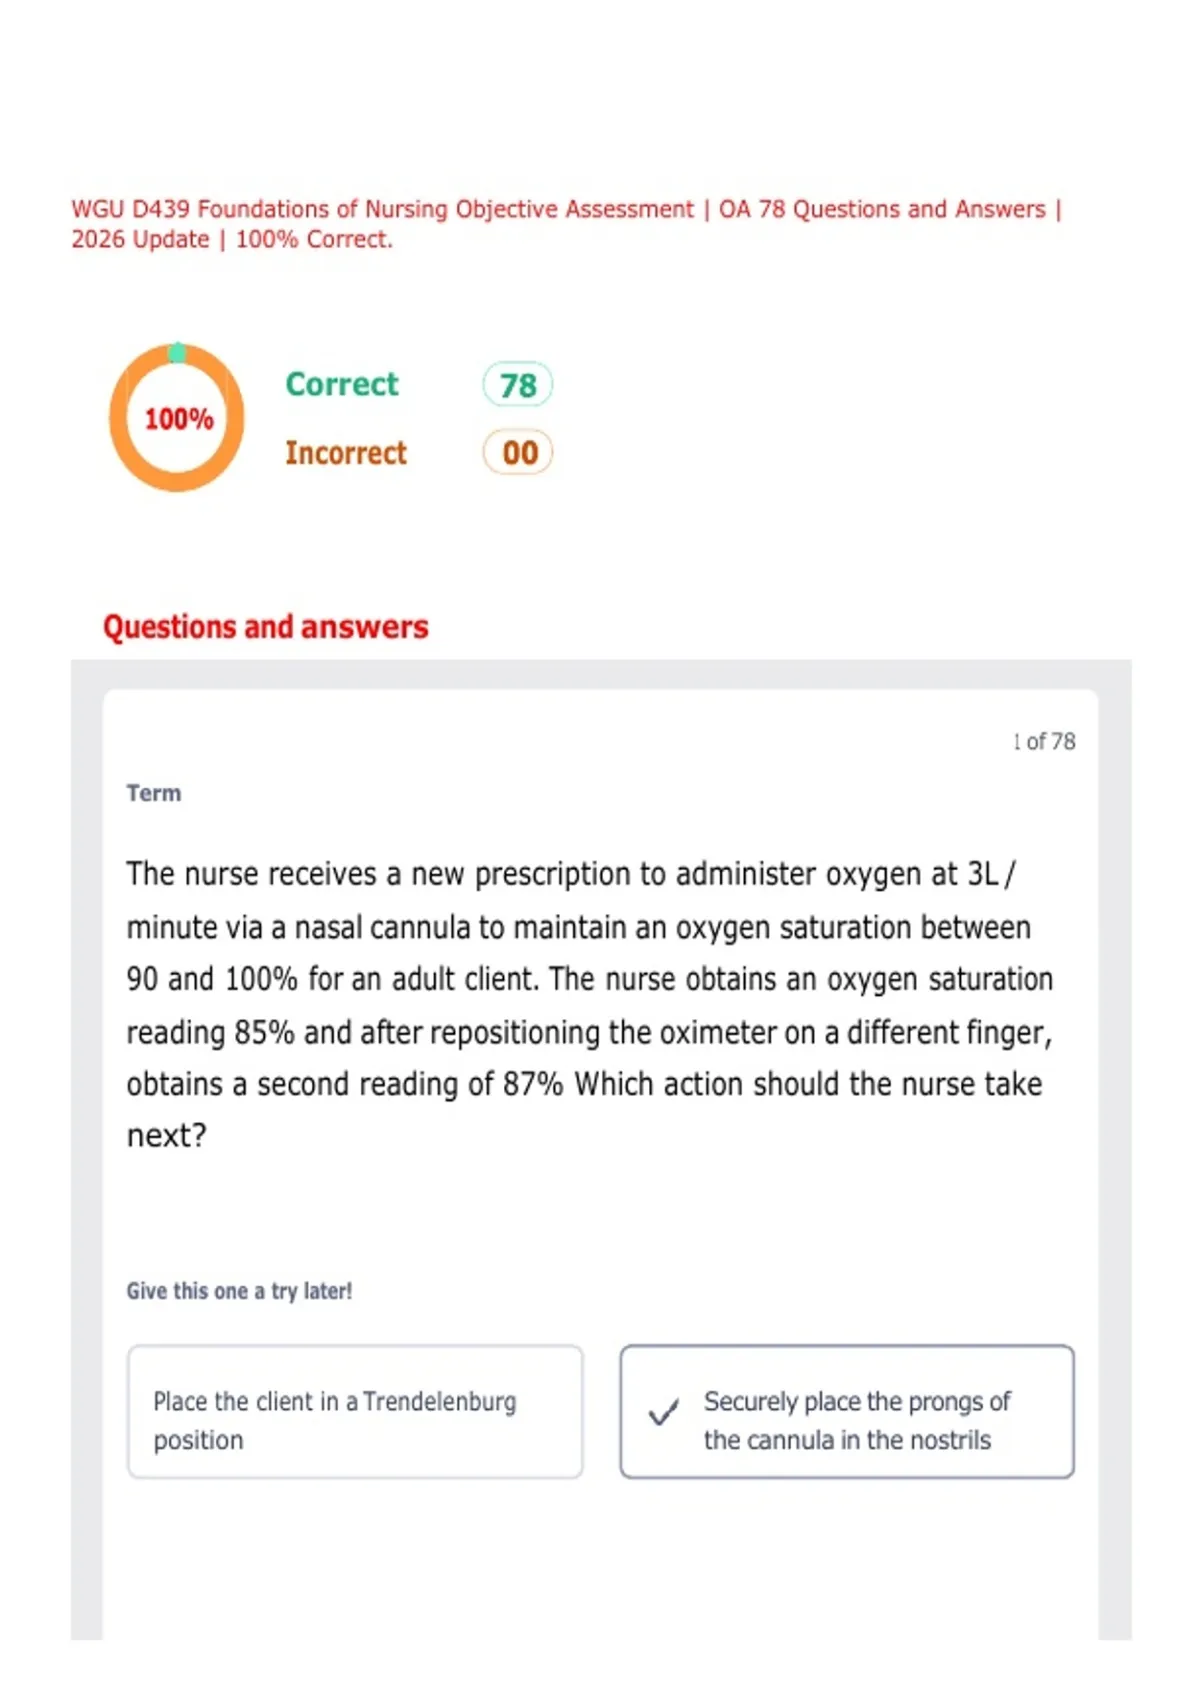Click the nurse oxygen prescription question text

(590, 1004)
